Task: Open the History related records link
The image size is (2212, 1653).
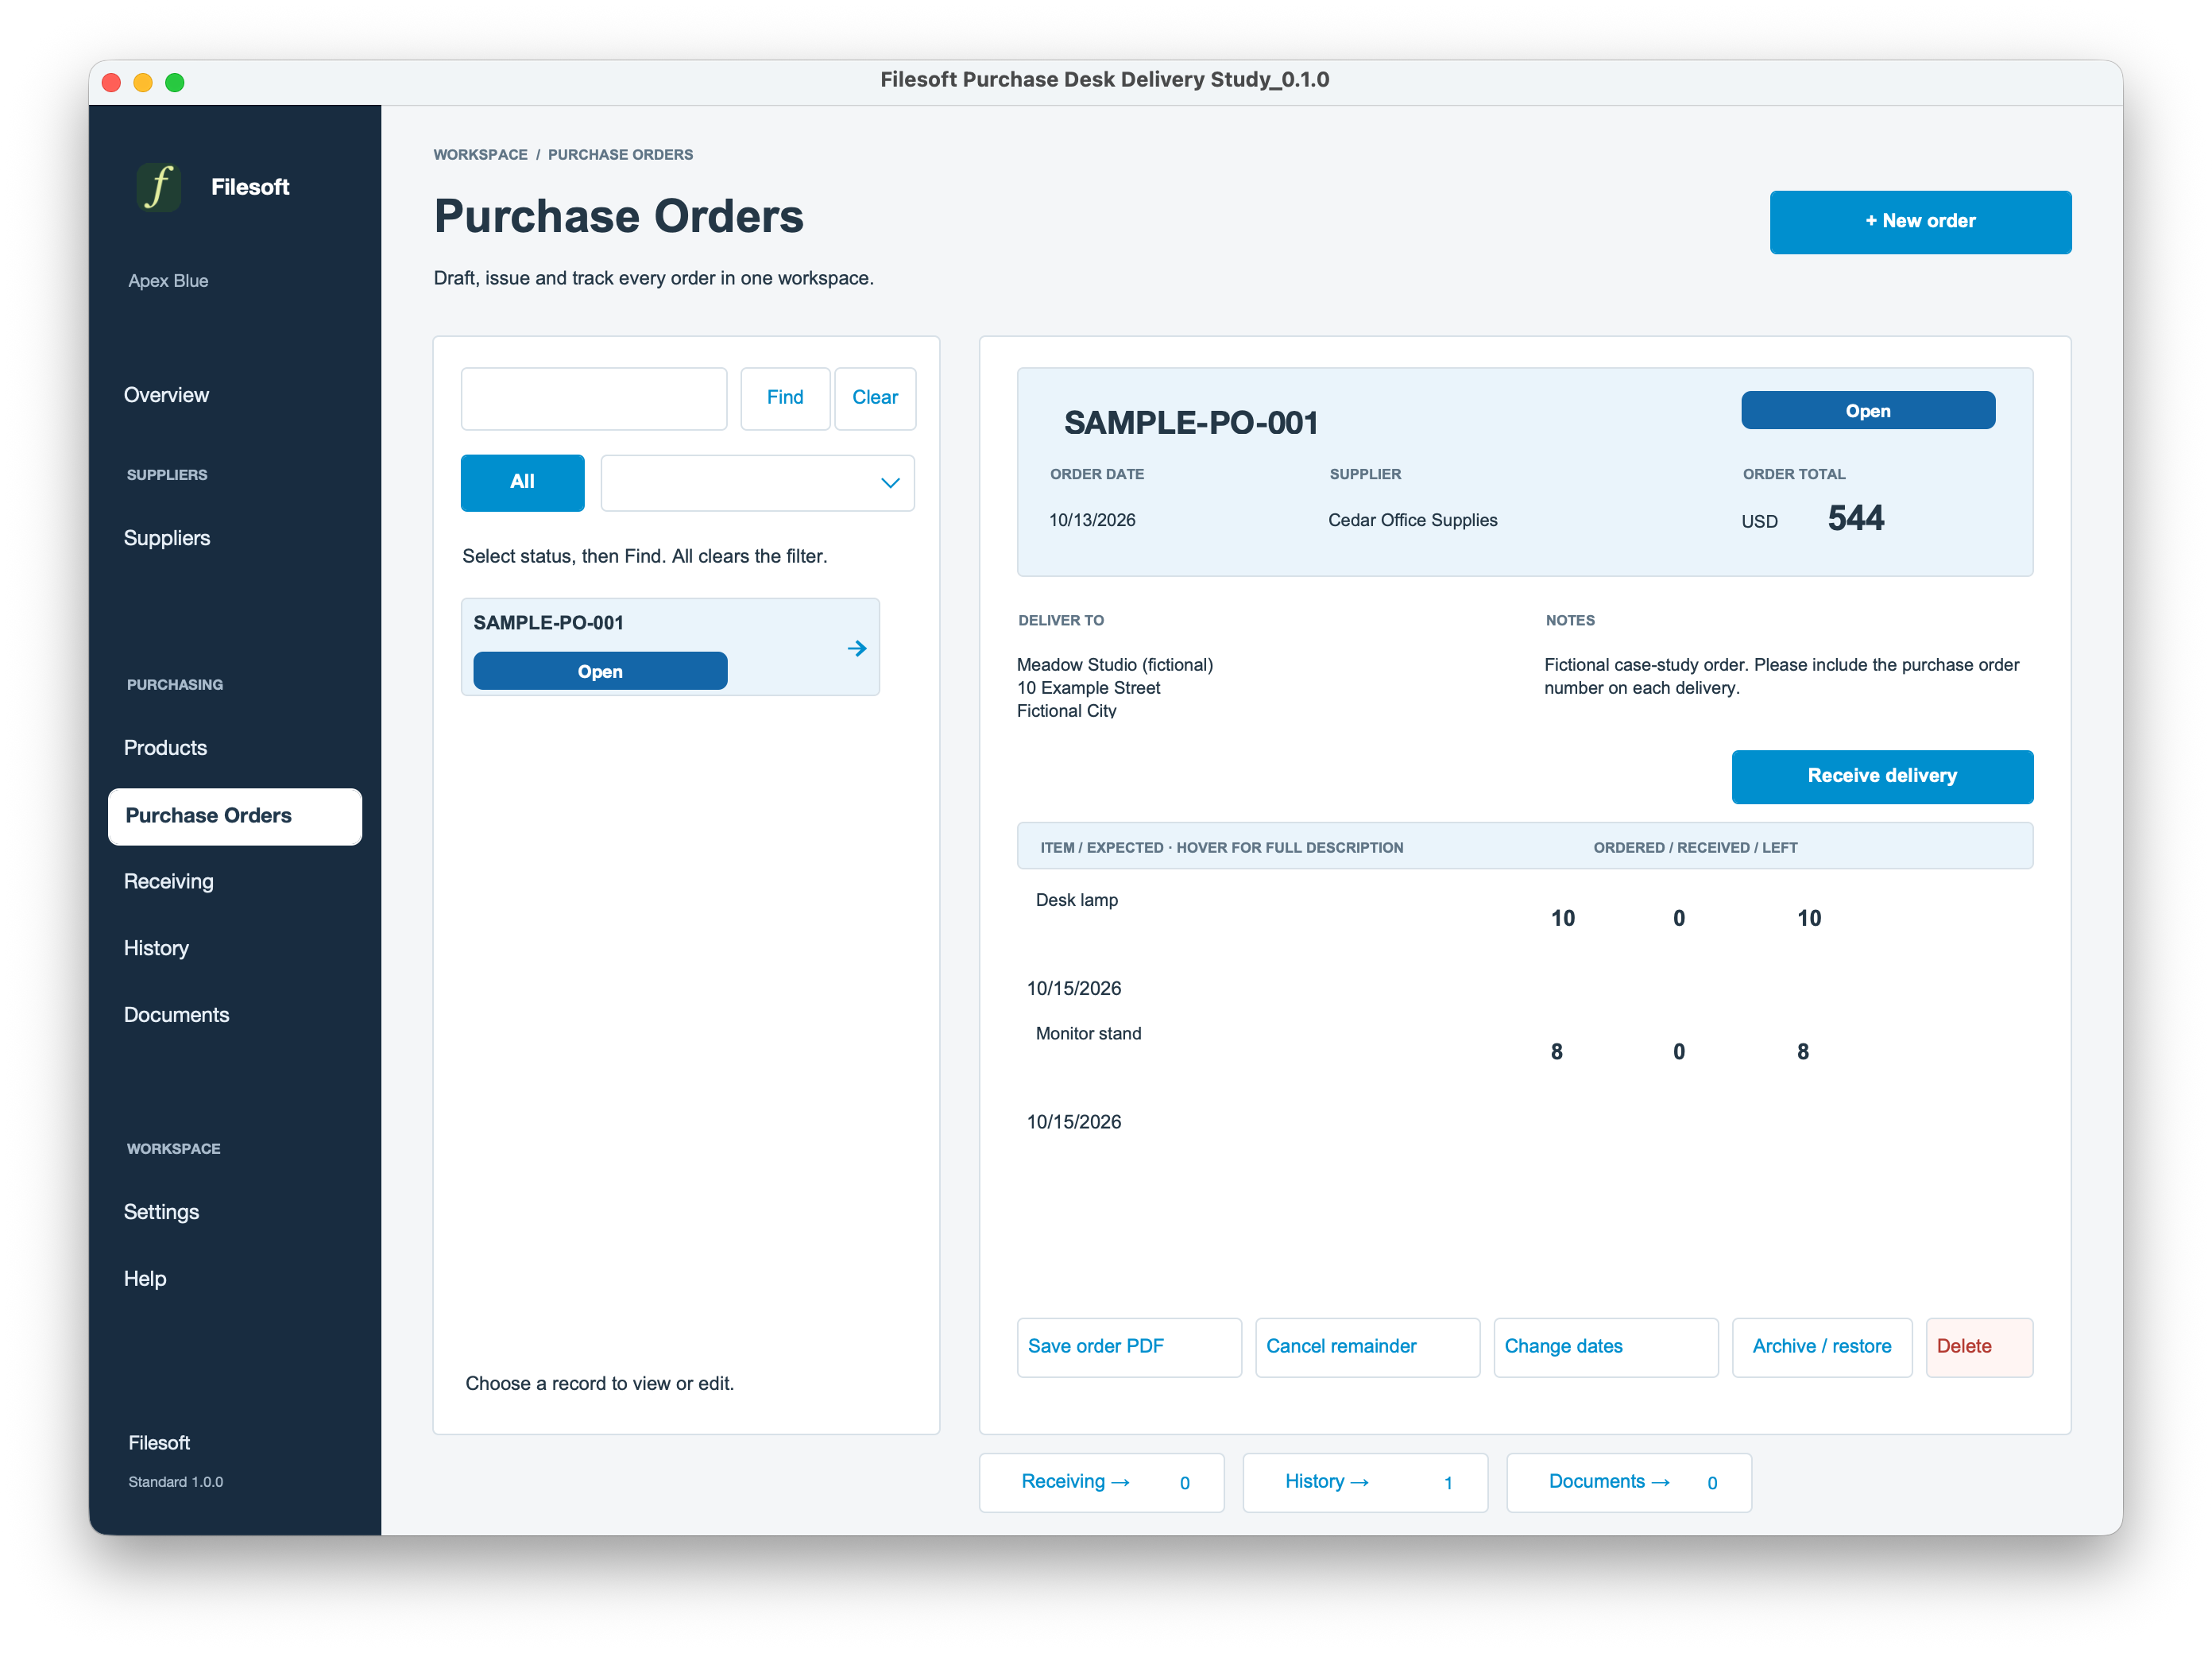Action: [x=1365, y=1483]
